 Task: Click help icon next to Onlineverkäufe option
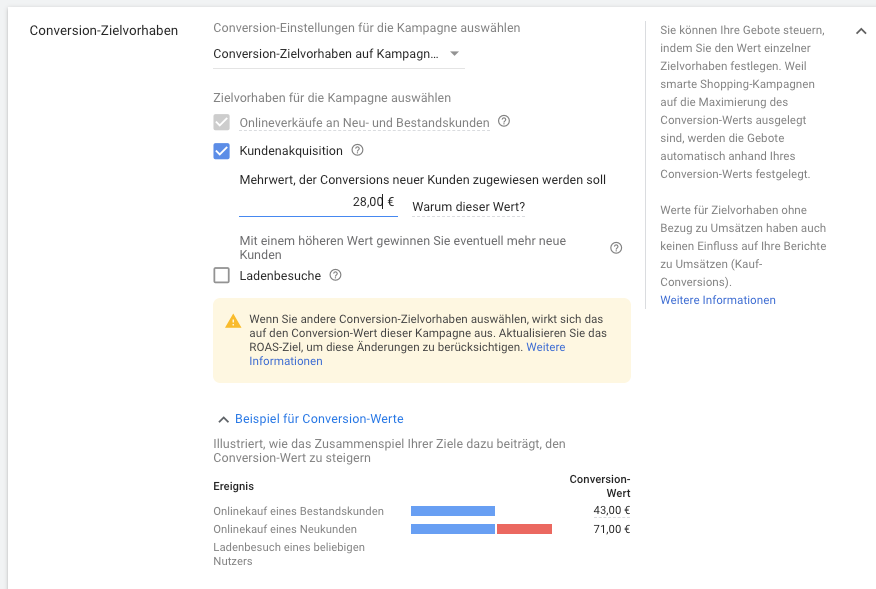click(x=504, y=122)
